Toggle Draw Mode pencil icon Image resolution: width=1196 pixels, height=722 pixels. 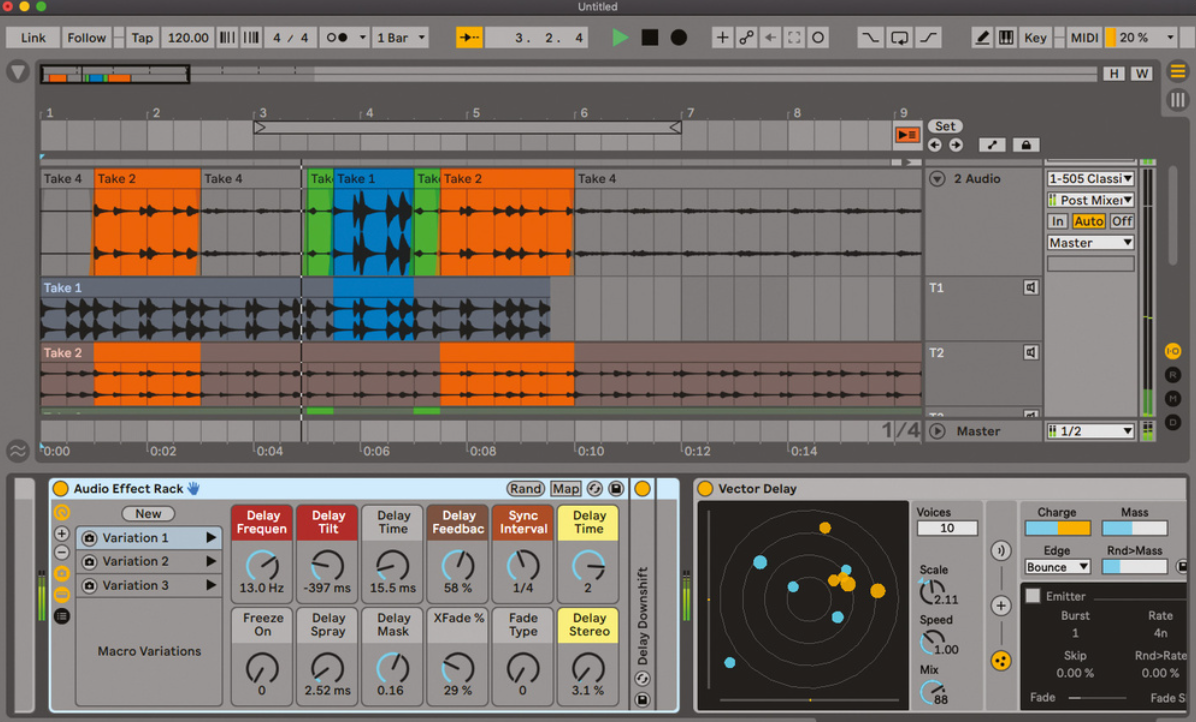click(982, 37)
